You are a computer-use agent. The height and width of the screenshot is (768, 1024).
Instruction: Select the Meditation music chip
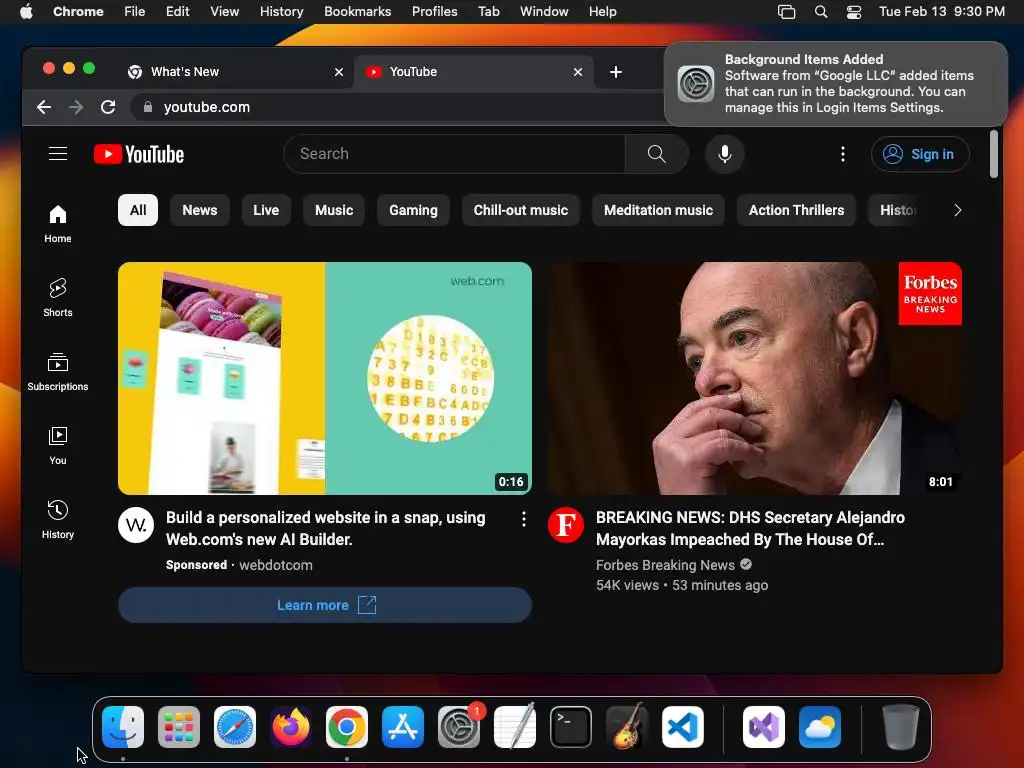click(x=658, y=210)
